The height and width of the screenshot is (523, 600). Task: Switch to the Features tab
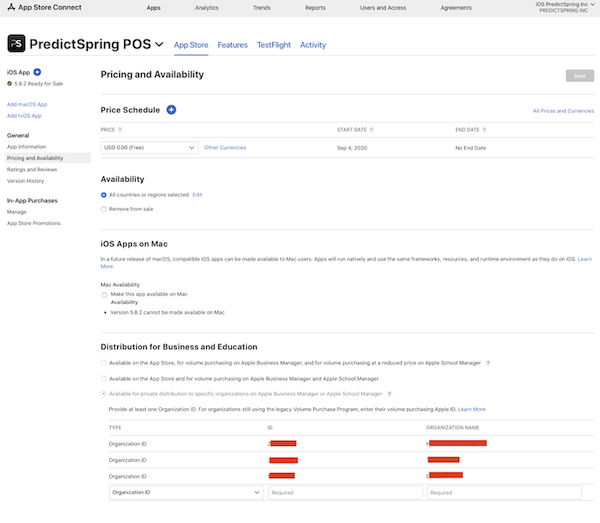tap(233, 45)
